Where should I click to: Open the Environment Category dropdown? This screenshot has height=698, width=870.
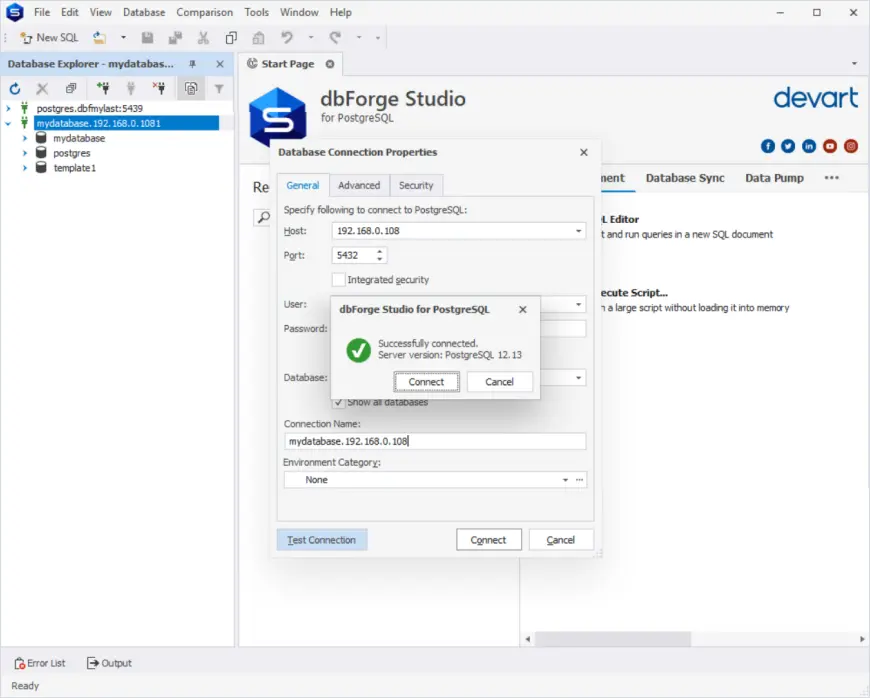pos(565,480)
